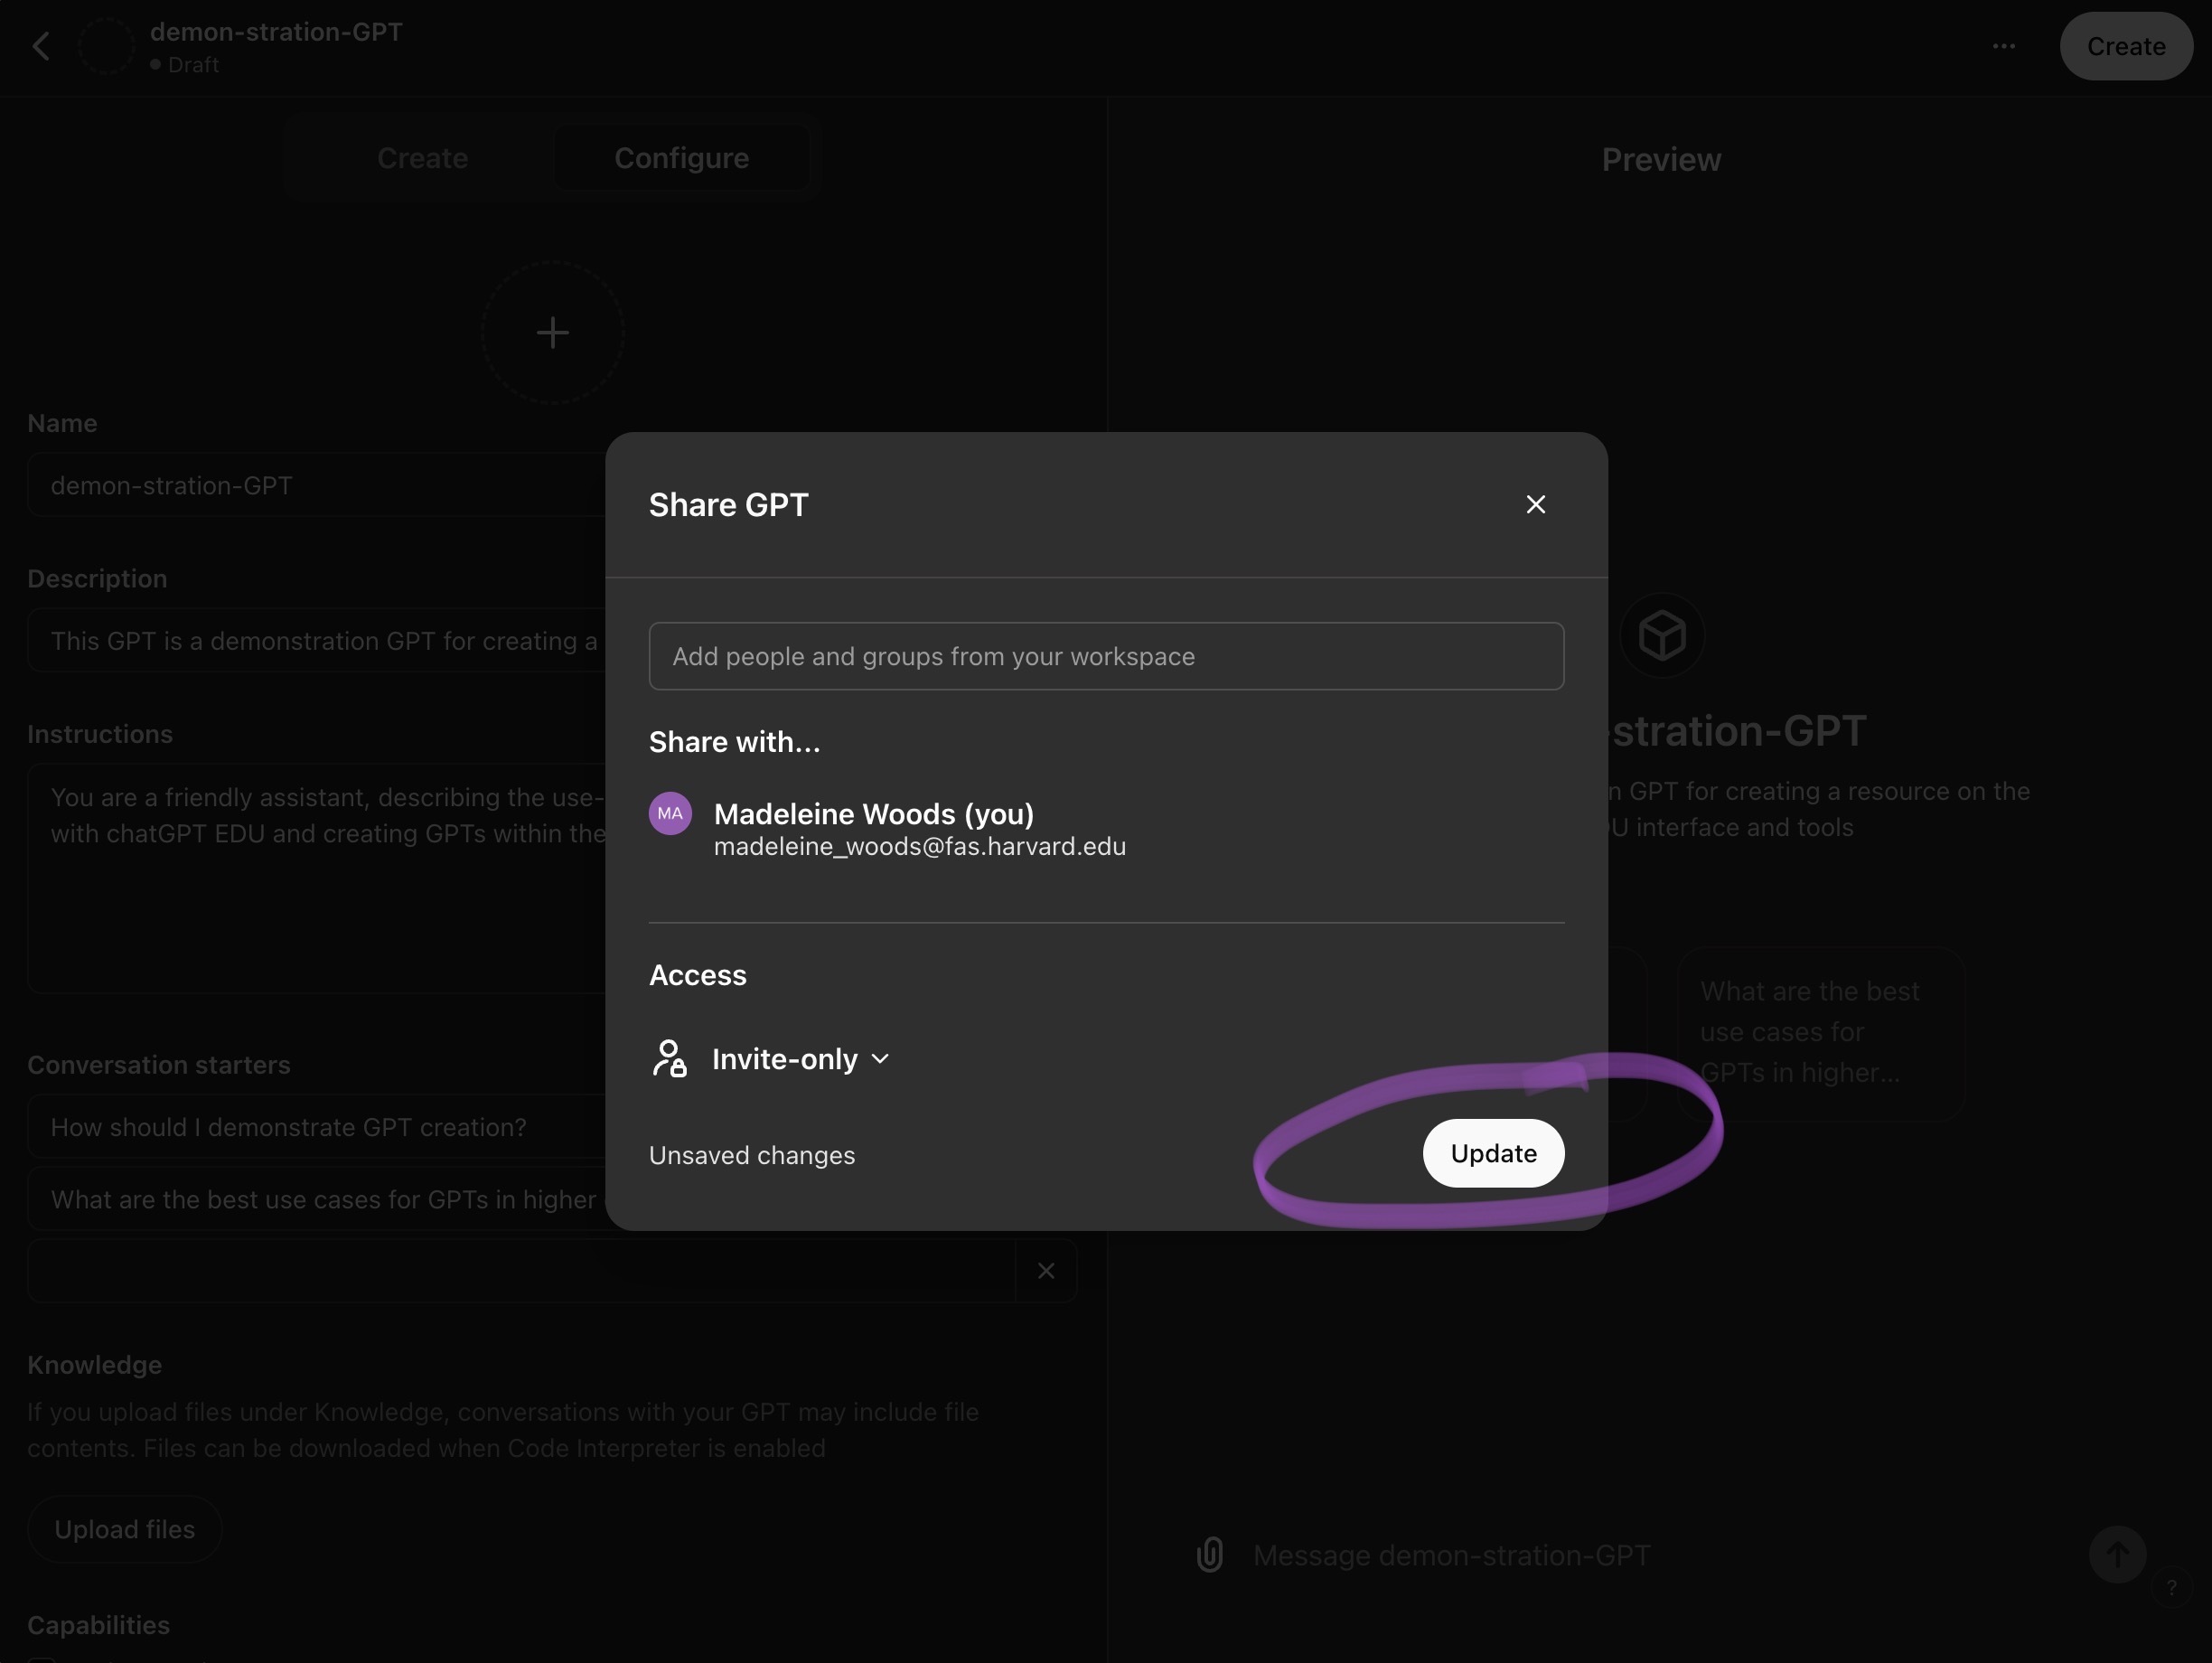Viewport: 2212px width, 1663px height.
Task: Click the send message arrow icon
Action: pos(2116,1554)
